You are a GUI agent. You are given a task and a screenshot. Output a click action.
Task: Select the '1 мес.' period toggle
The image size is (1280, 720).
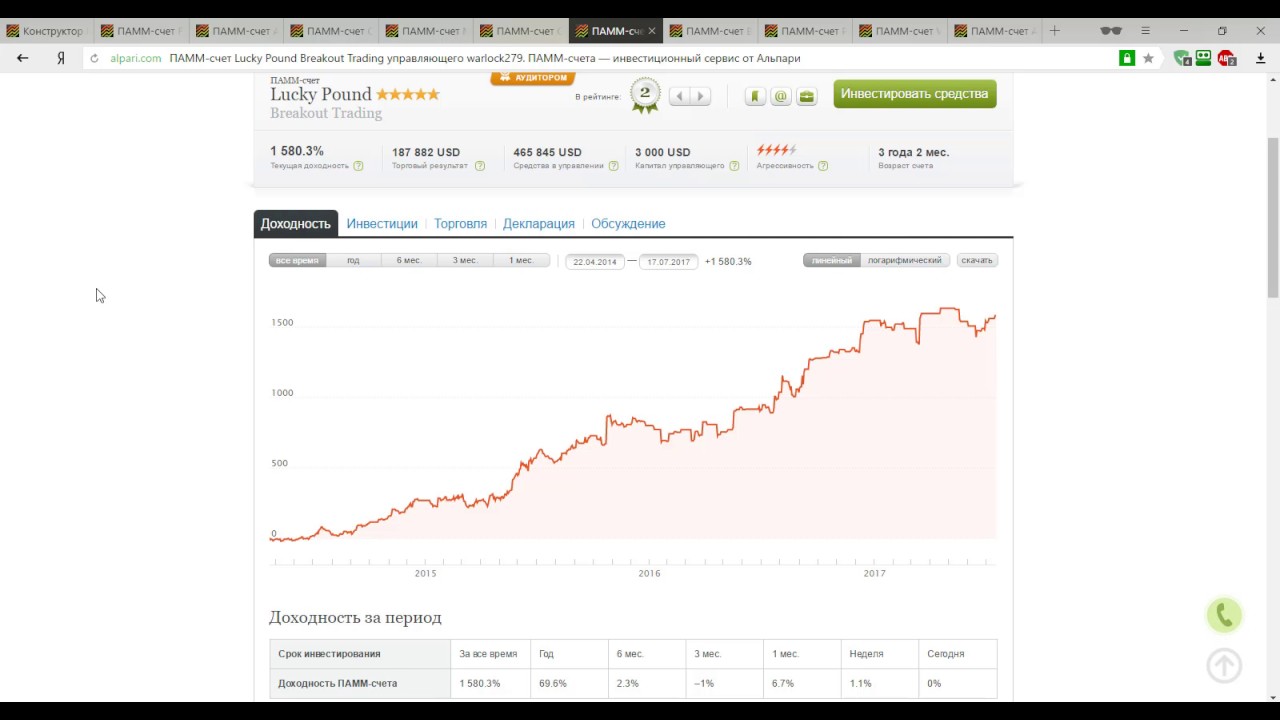click(521, 260)
